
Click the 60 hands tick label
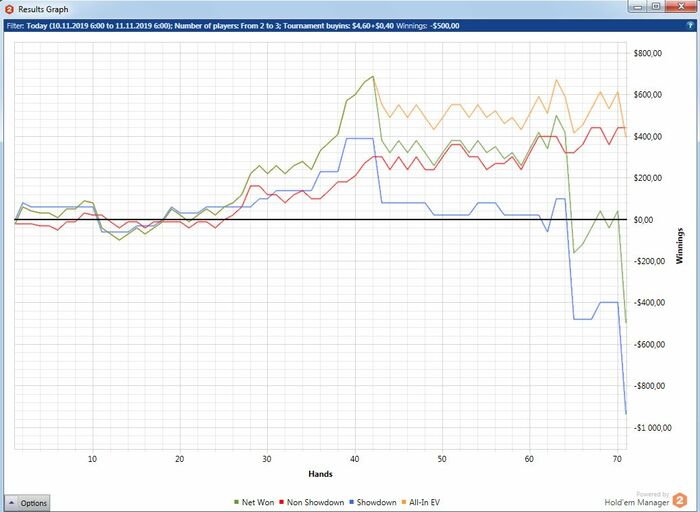pyautogui.click(x=529, y=459)
